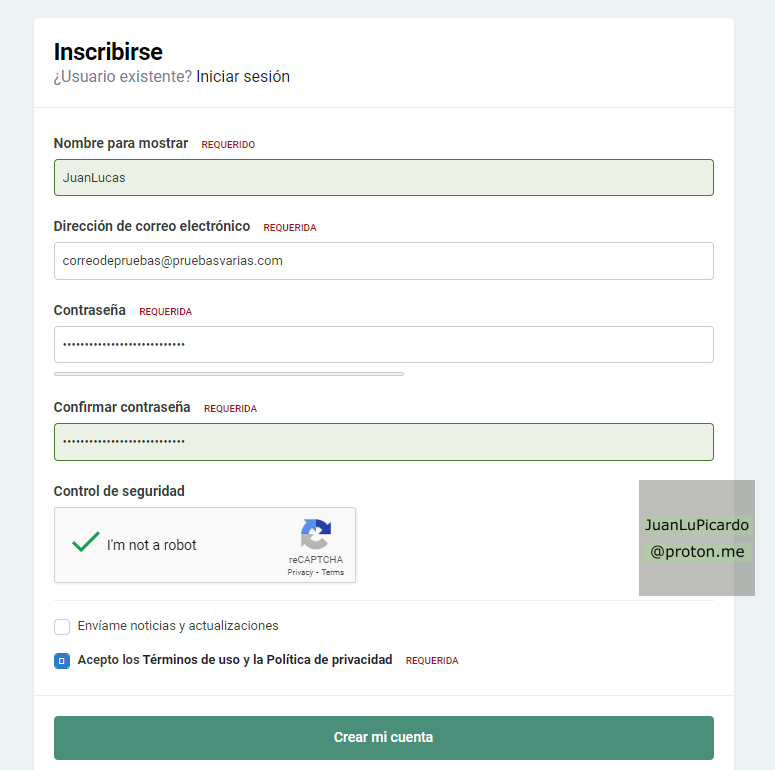This screenshot has height=770, width=775.
Task: Select the Contraseña password field
Action: [x=383, y=344]
